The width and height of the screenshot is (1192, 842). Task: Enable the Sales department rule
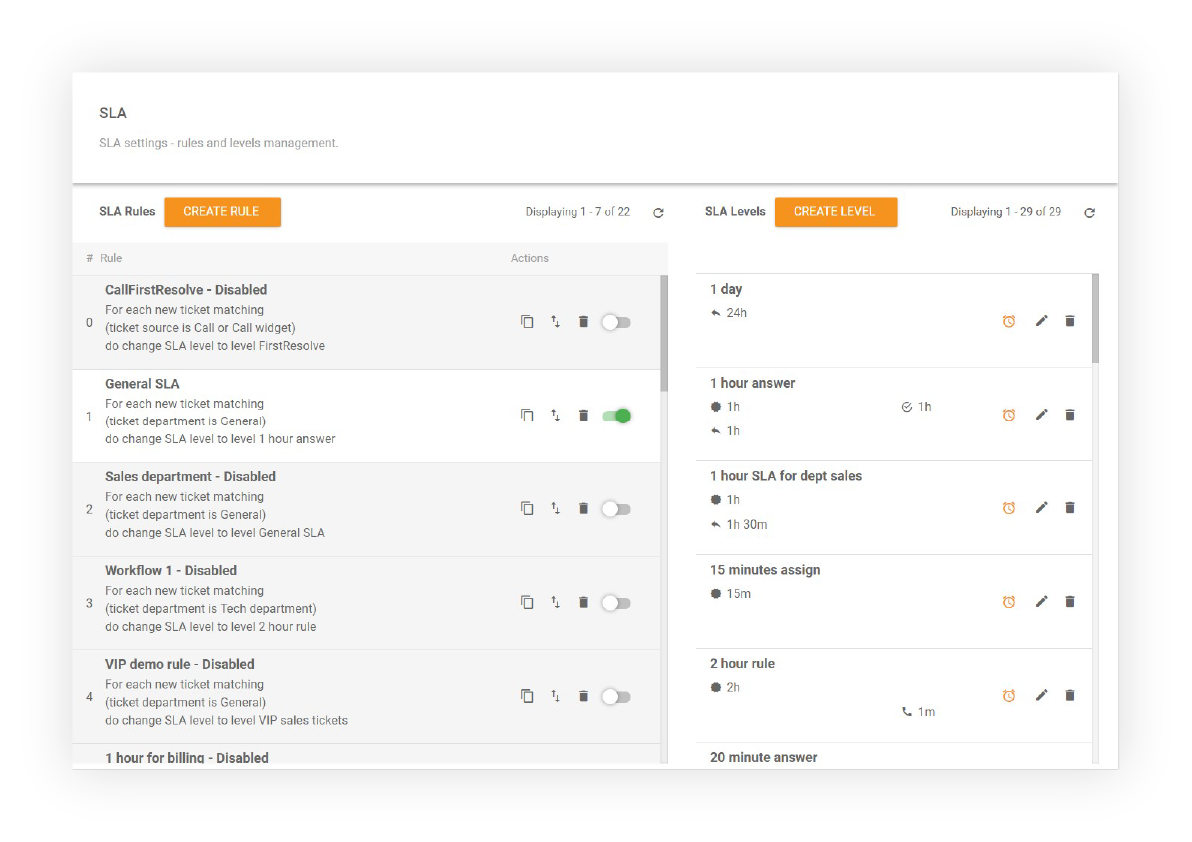coord(616,508)
